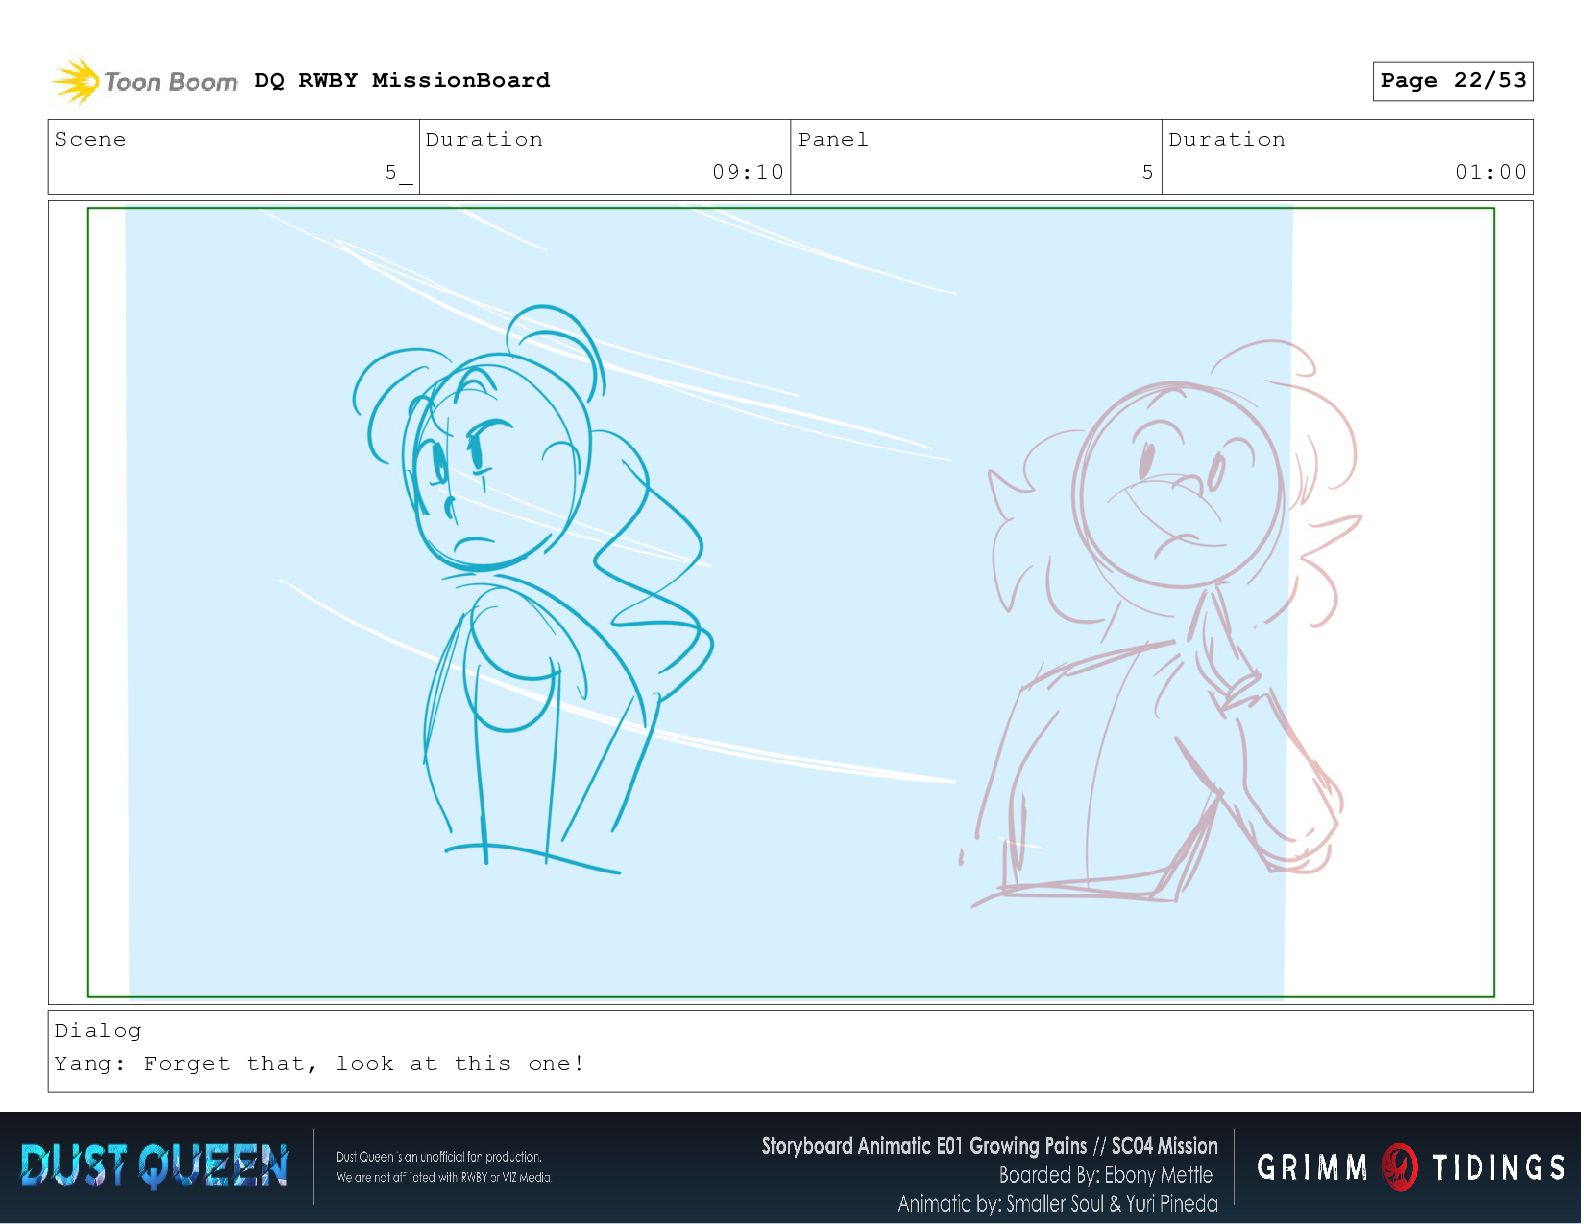Select dialog line 'Yang: Forget that, look at this one!'

319,1063
